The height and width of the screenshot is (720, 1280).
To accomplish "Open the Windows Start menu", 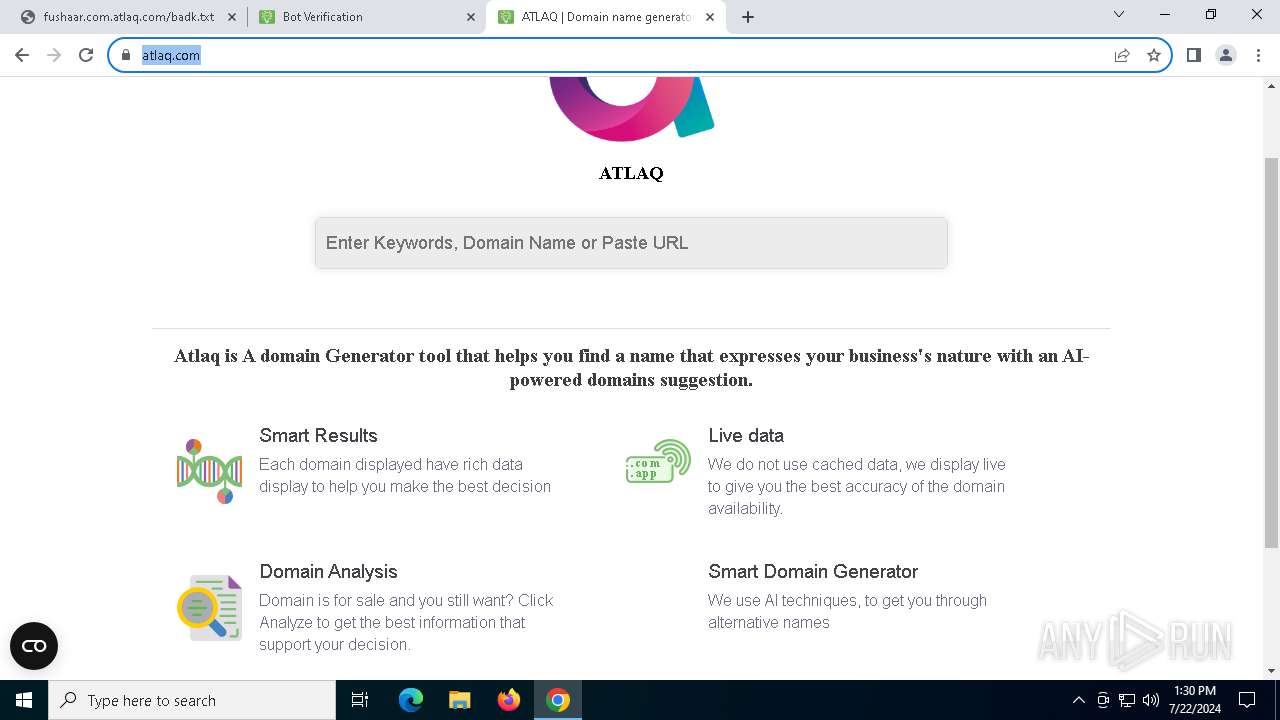I will click(24, 700).
